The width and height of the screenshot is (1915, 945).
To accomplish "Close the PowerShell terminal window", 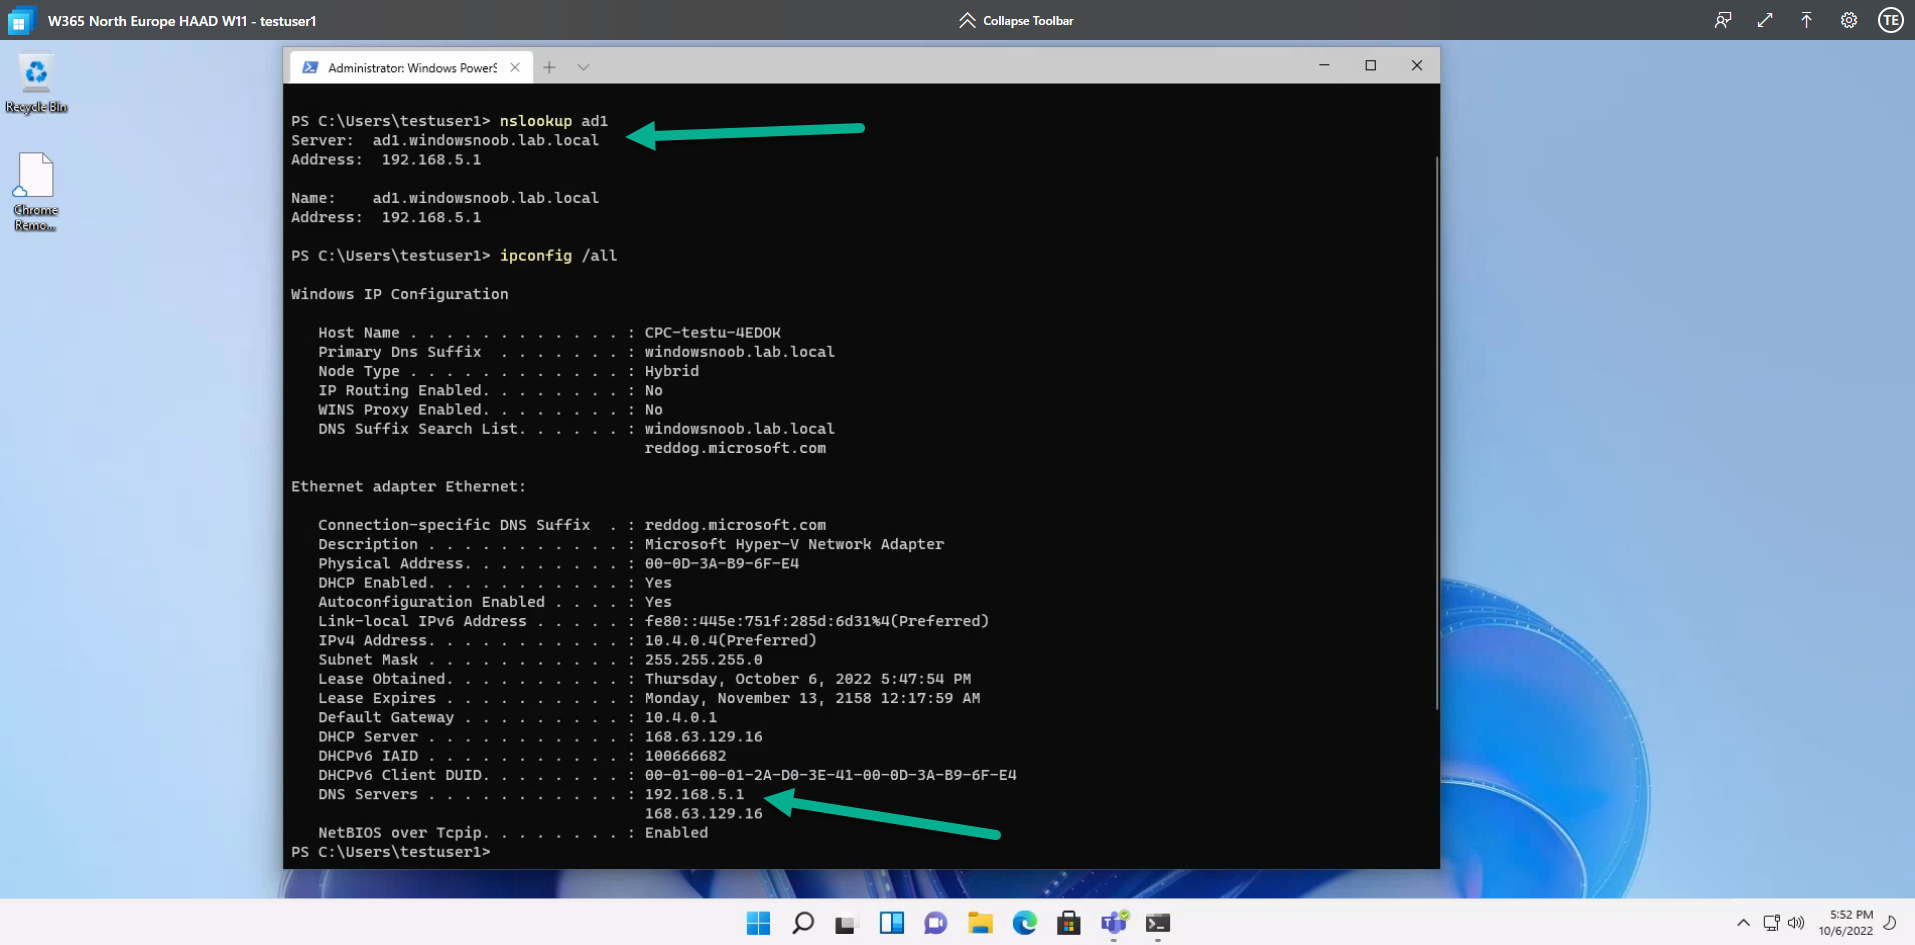I will pos(1417,65).
